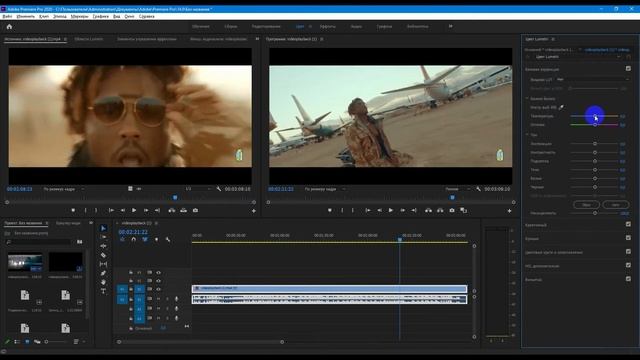Collapse Баланс белого section

tap(527, 99)
